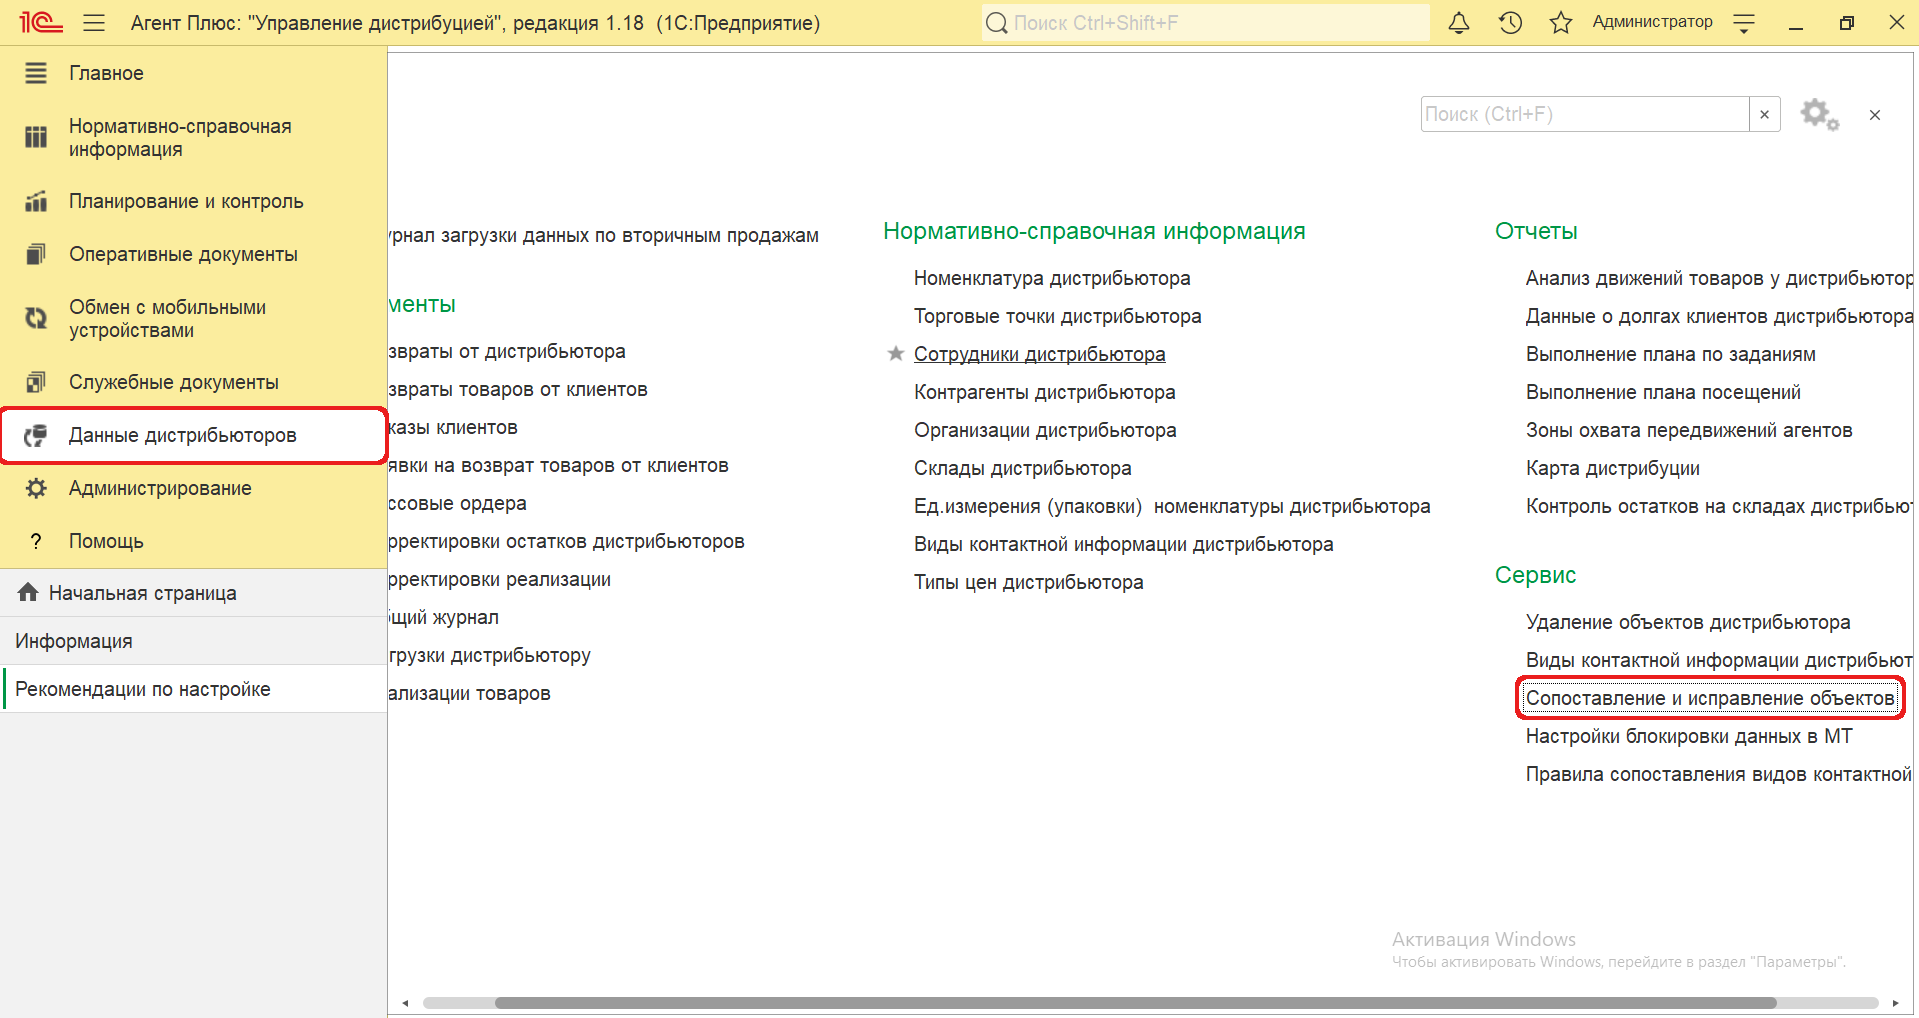This screenshot has height=1018, width=1919.
Task: Open Карта дистрибуции report
Action: click(1613, 468)
